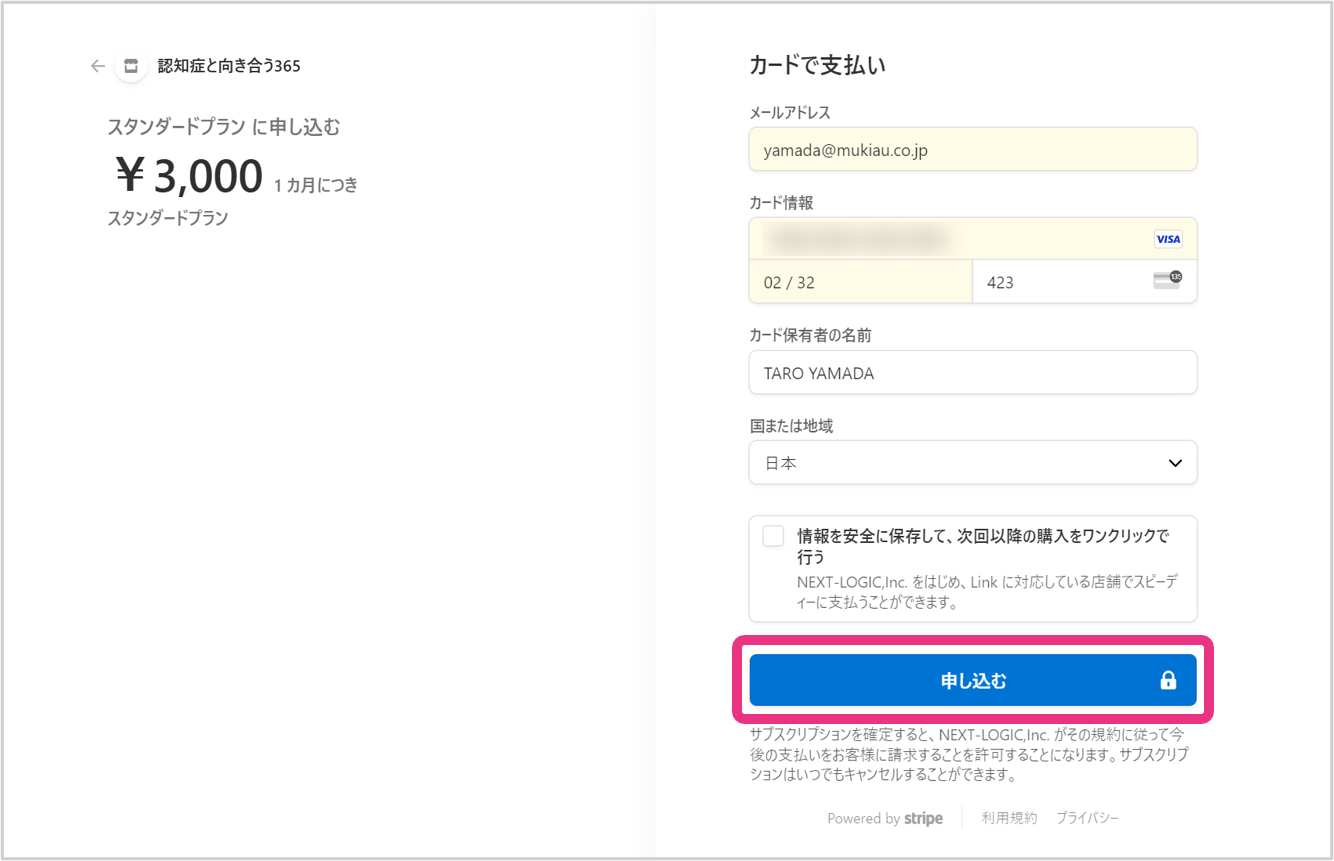Click the CVC card illustration icon

[1166, 280]
